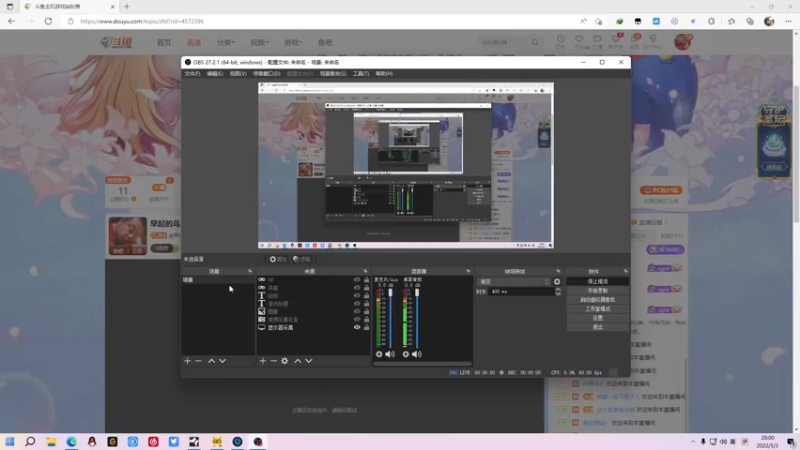The image size is (800, 450).
Task: Open the 文件(F) menu in OBS
Action: pyautogui.click(x=192, y=73)
